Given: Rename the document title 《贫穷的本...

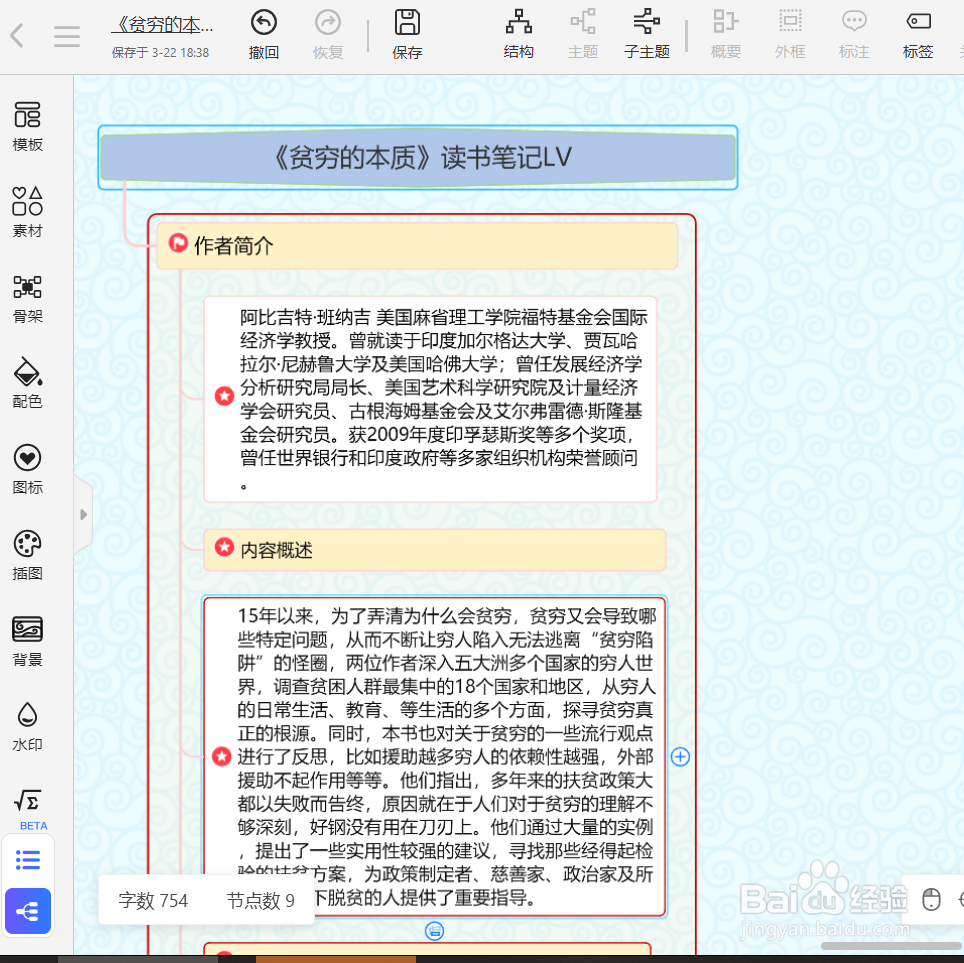Looking at the screenshot, I should [162, 25].
